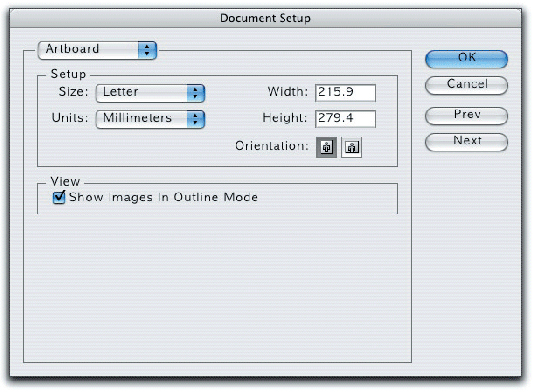Open the Artboard section dropdown
The width and height of the screenshot is (533, 392).
[x=97, y=50]
